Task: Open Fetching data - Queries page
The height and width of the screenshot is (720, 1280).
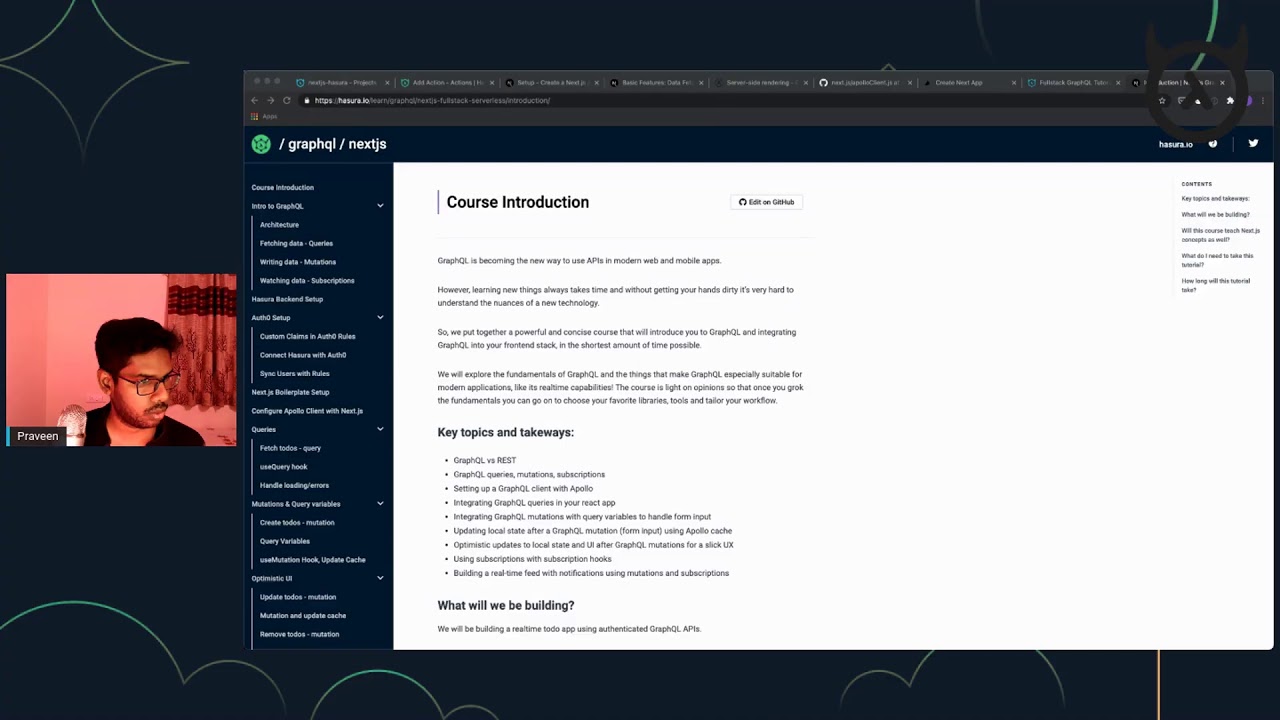Action: tap(296, 243)
